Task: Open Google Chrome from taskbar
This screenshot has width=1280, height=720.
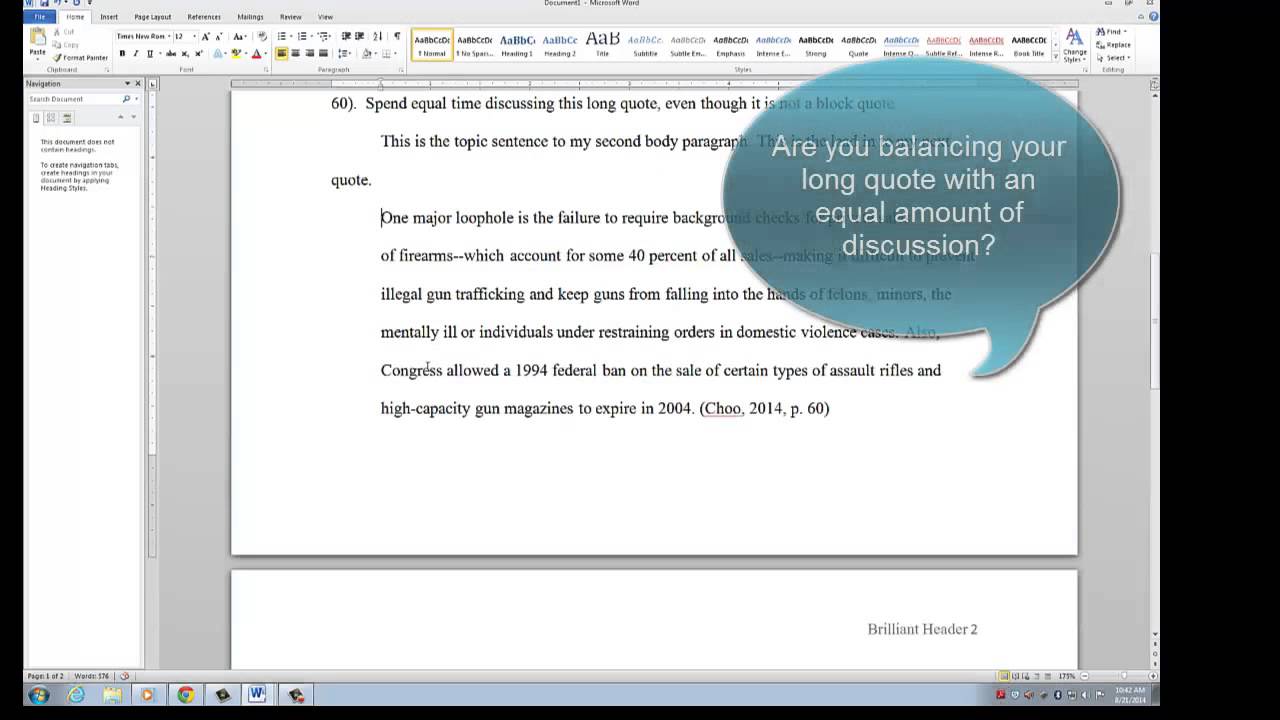Action: (x=186, y=695)
